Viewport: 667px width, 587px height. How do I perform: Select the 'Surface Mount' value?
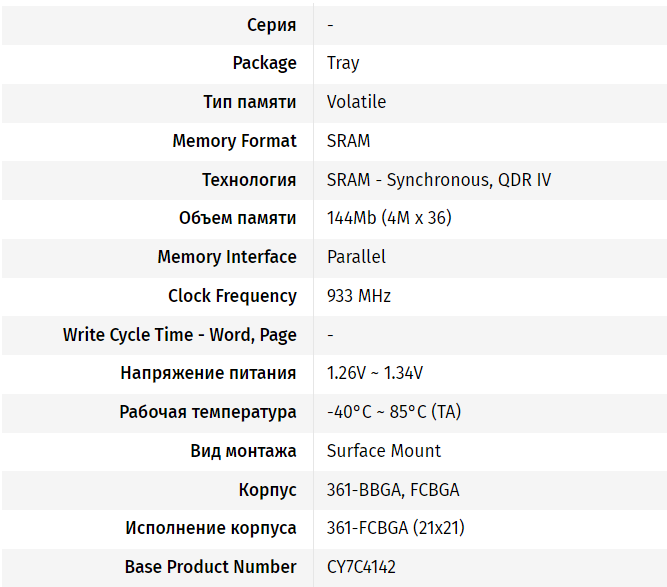[x=384, y=451]
